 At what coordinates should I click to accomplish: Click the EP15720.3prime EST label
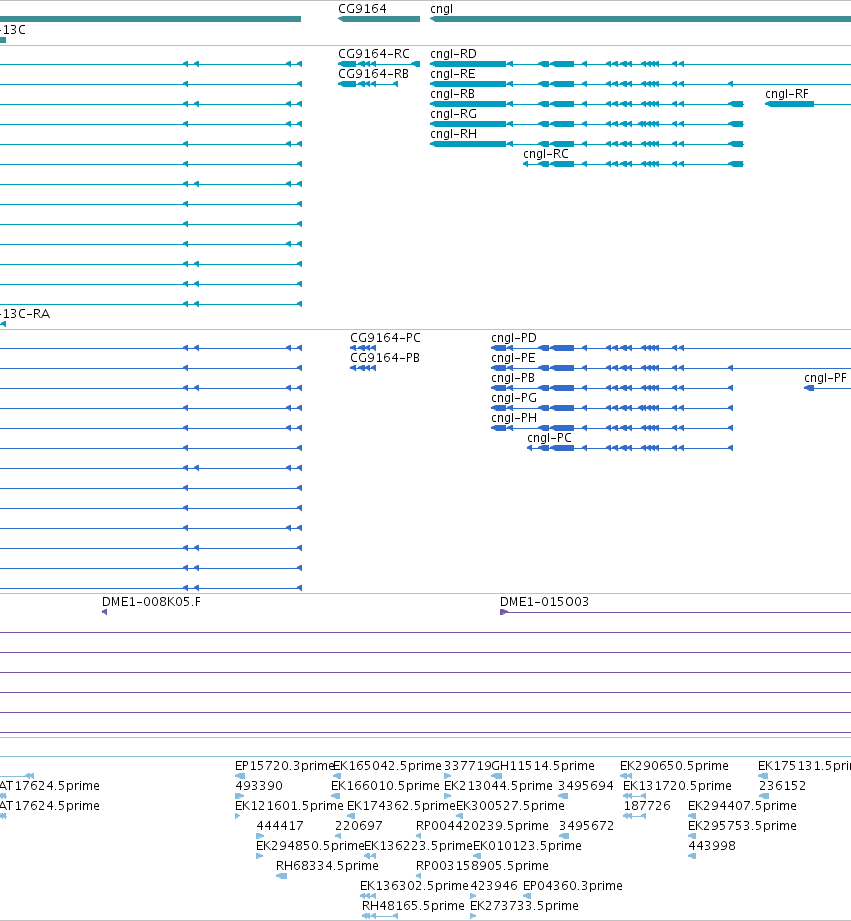[x=284, y=765]
